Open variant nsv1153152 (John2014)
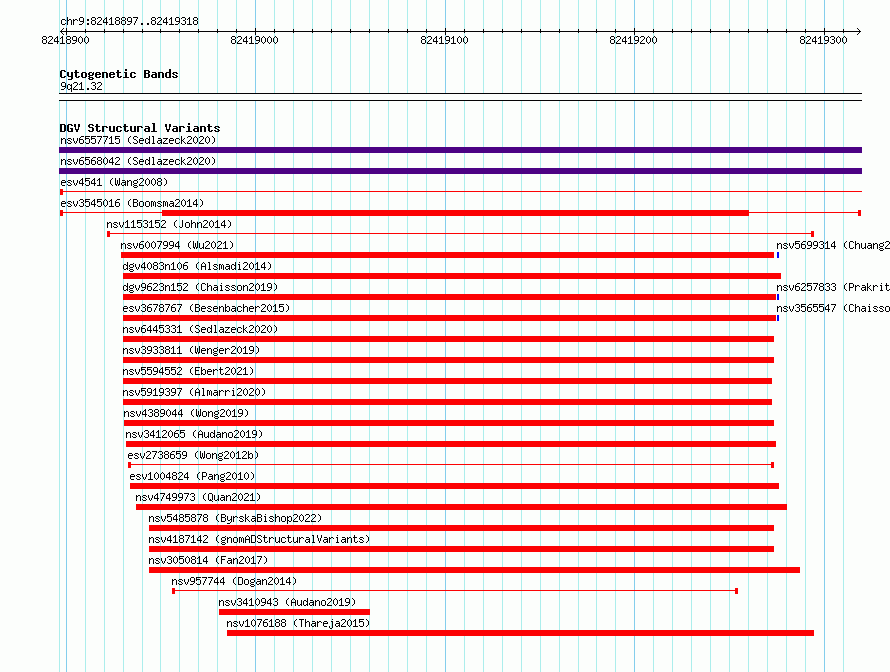Image resolution: width=890 pixels, height=672 pixels. (169, 224)
